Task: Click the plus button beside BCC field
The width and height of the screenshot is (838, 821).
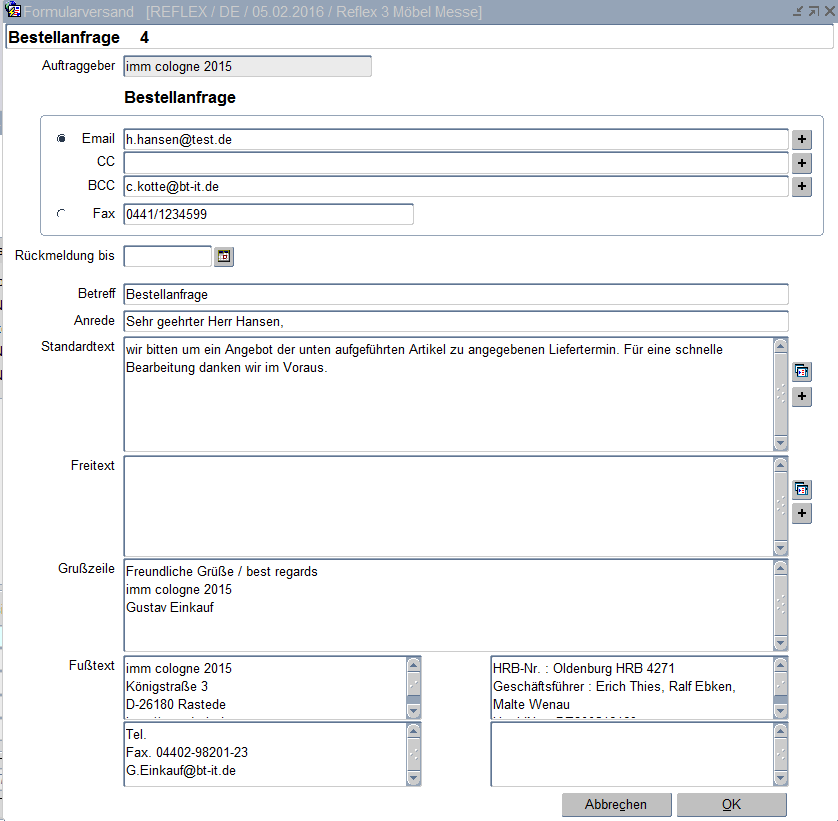Action: coord(801,186)
